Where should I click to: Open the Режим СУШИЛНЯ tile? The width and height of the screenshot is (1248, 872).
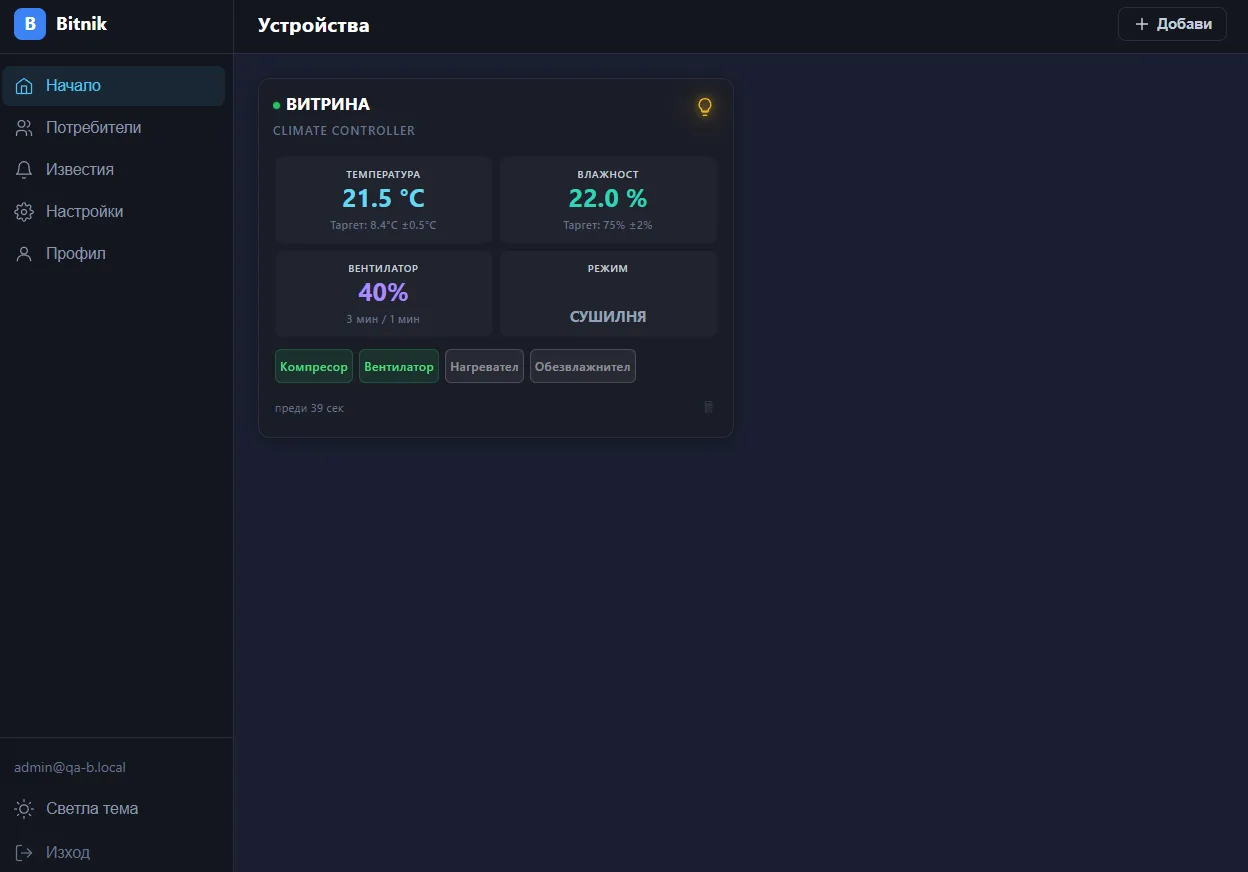click(x=608, y=294)
